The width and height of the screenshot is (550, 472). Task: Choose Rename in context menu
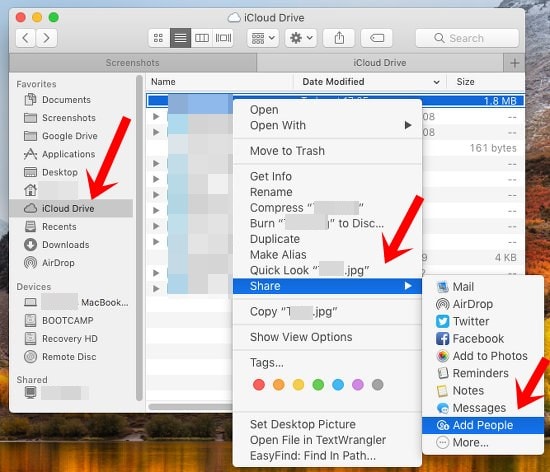327,192
